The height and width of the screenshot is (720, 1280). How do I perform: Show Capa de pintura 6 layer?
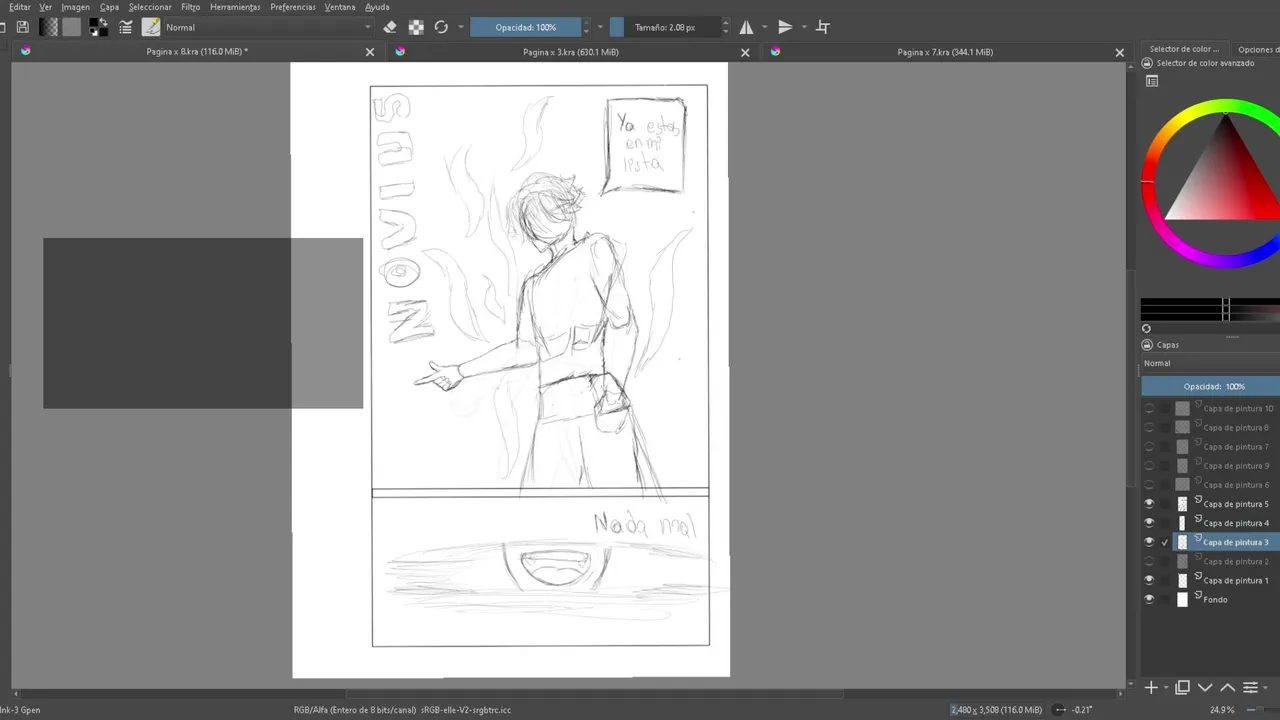click(1149, 484)
